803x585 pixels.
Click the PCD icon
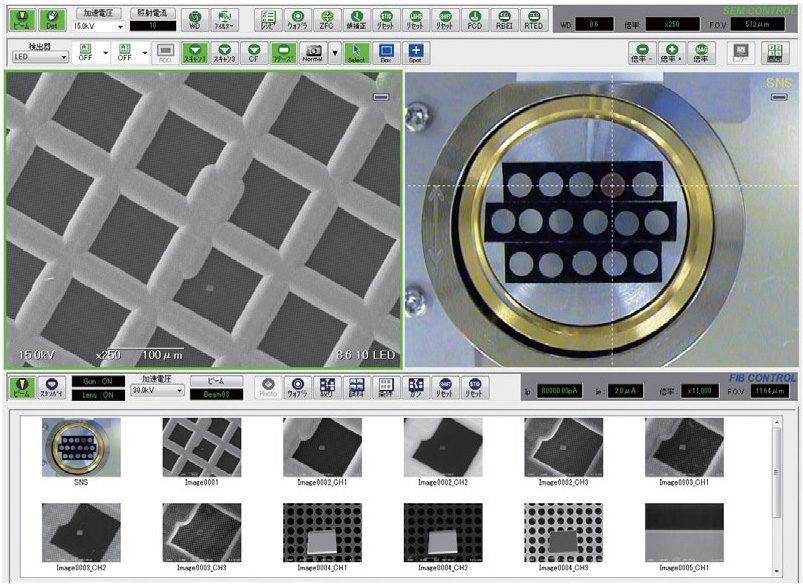[x=474, y=20]
